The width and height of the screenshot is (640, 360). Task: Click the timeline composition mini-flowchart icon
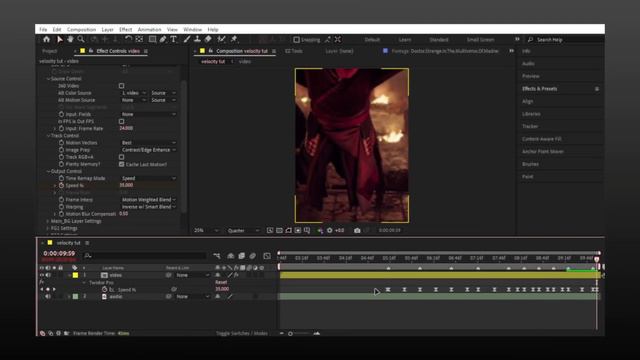tap(217, 256)
